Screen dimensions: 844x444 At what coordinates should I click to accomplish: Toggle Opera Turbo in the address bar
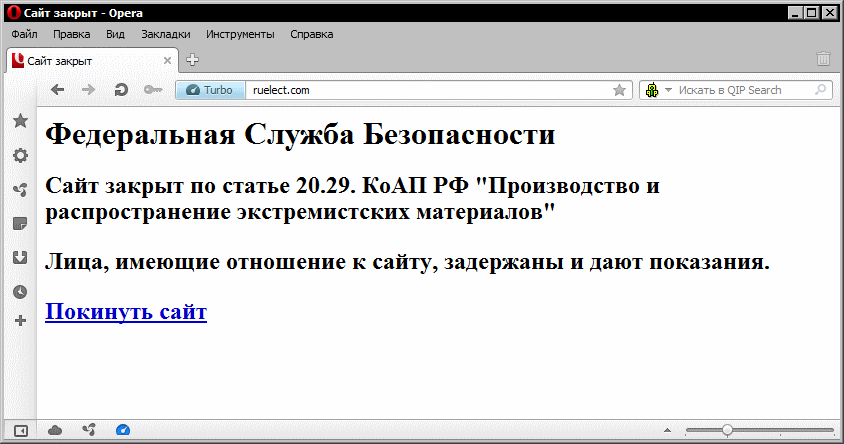tap(209, 90)
